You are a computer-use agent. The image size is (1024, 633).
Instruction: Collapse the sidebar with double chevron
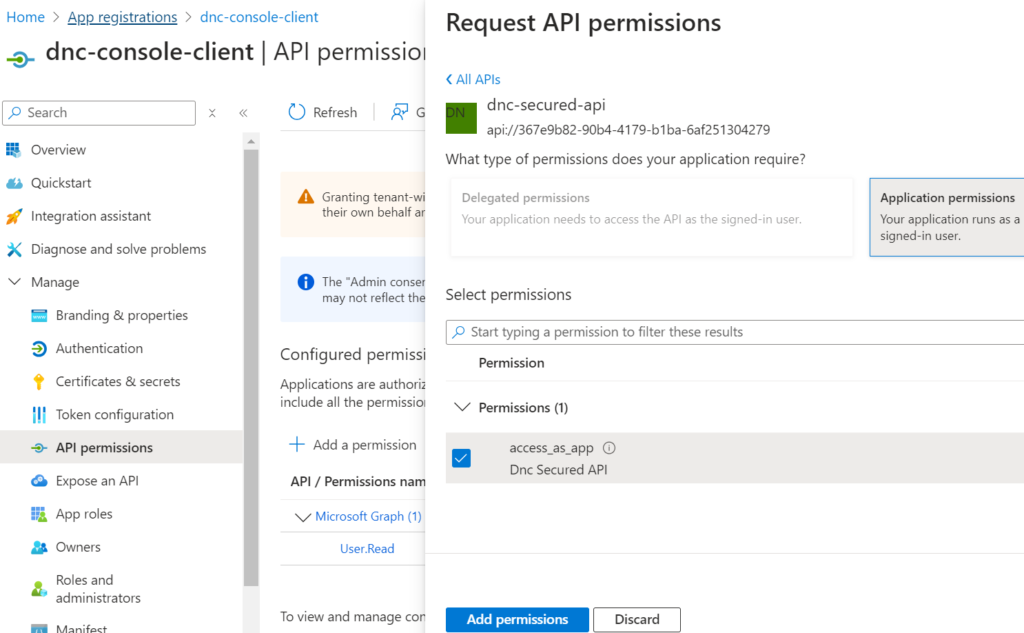pyautogui.click(x=243, y=113)
